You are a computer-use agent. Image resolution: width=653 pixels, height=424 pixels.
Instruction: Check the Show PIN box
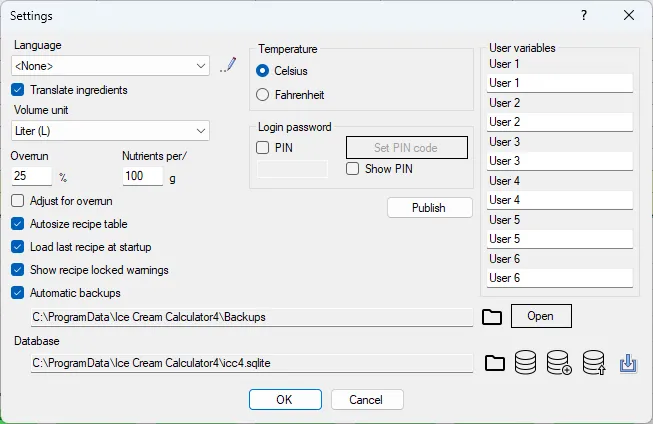point(352,169)
